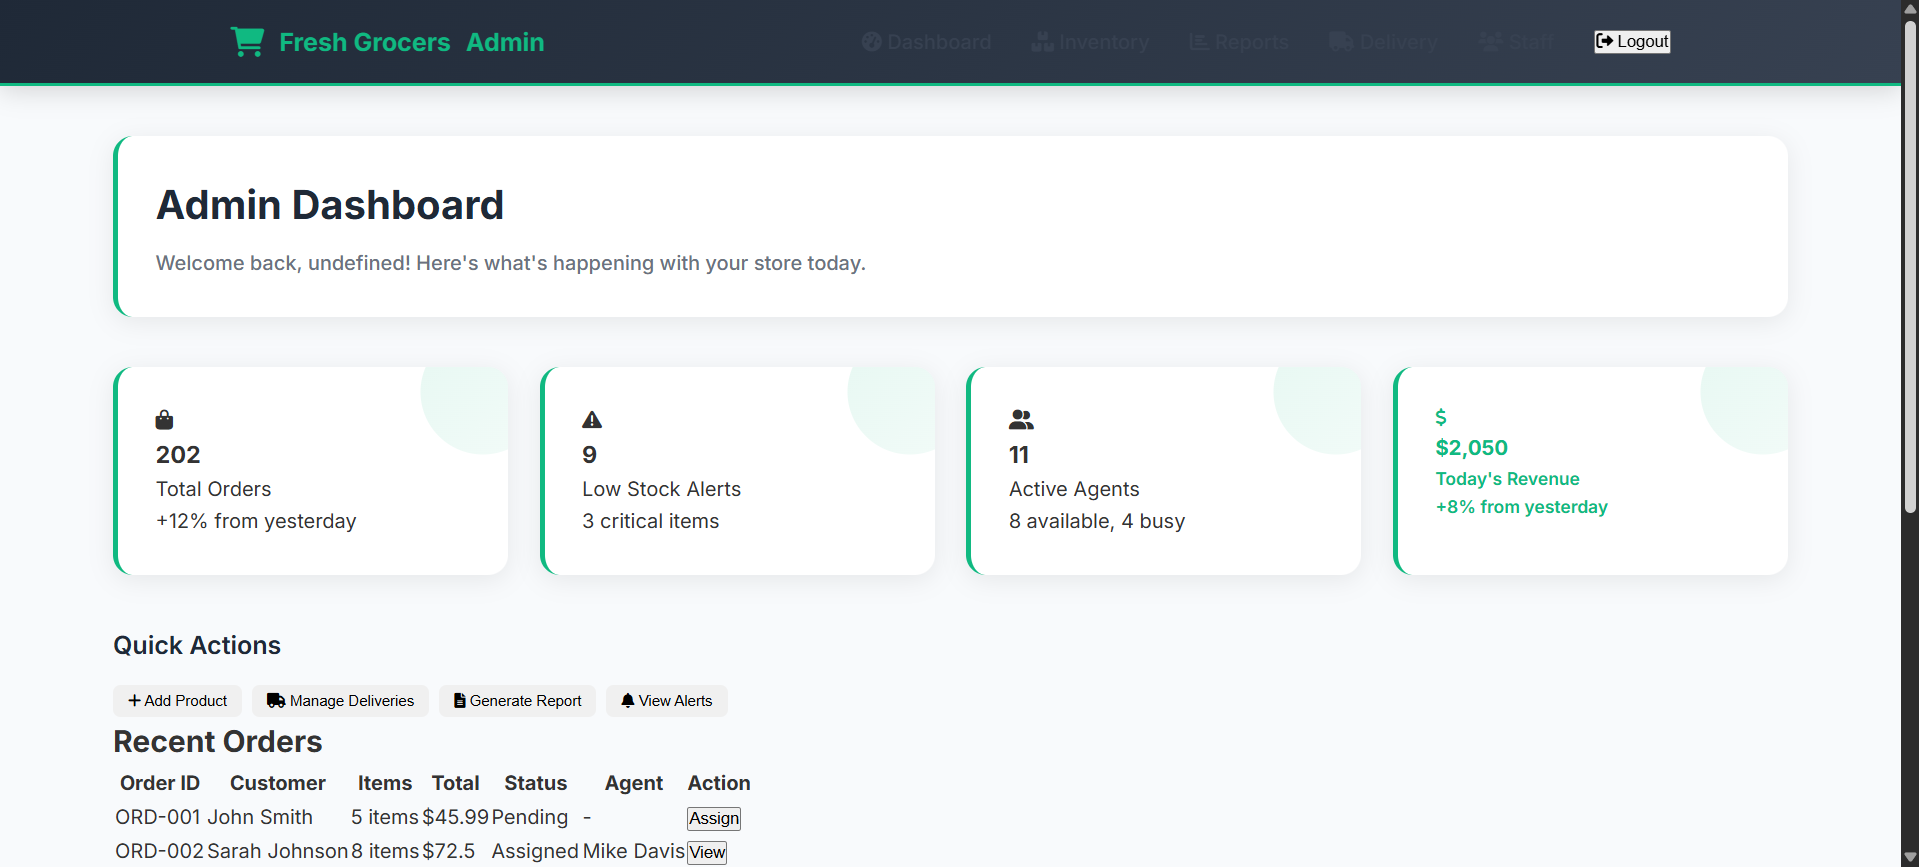Open the Inventory nav item
The height and width of the screenshot is (867, 1919).
point(1091,42)
